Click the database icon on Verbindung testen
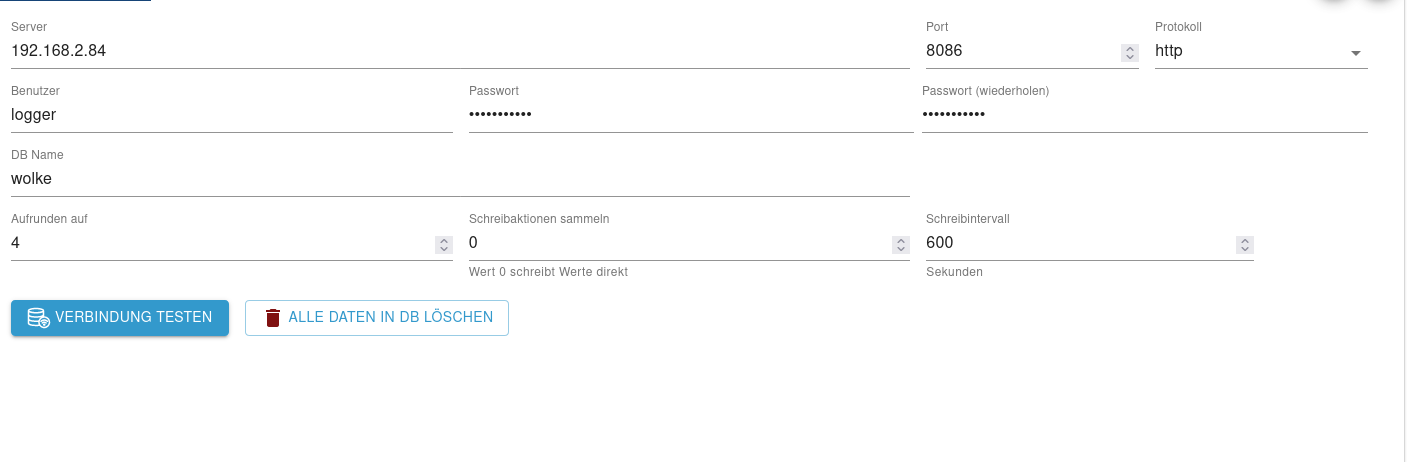Screen dimensions: 1408x462 click(38, 318)
